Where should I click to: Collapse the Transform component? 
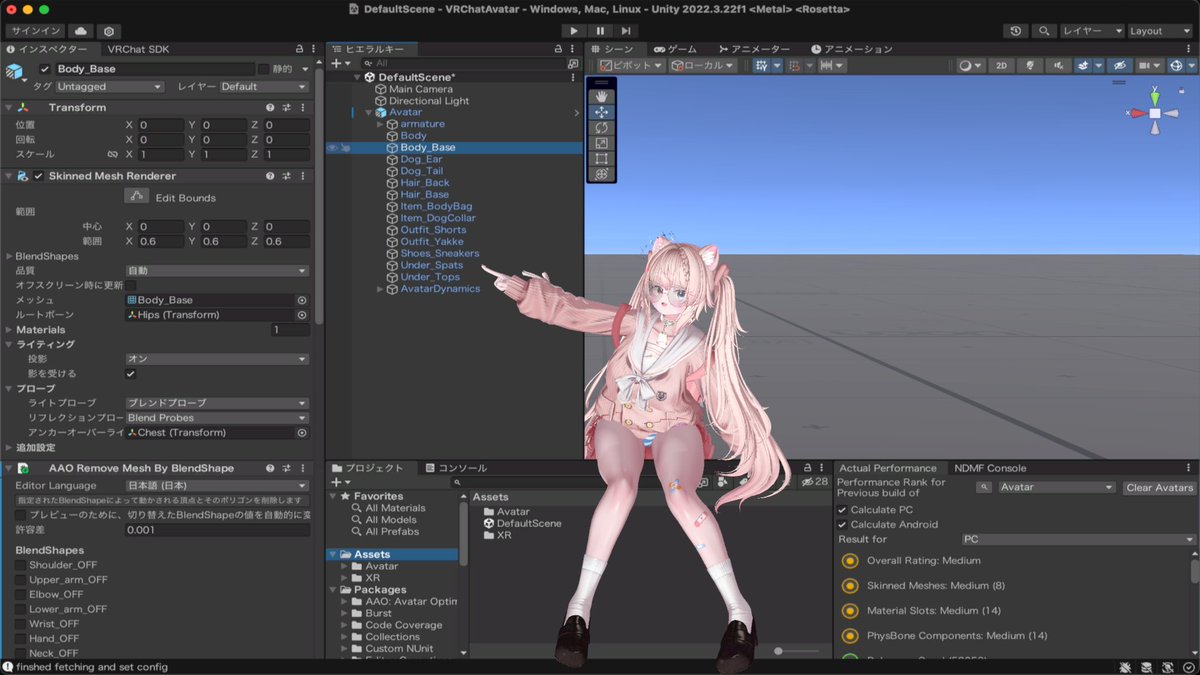coord(8,107)
